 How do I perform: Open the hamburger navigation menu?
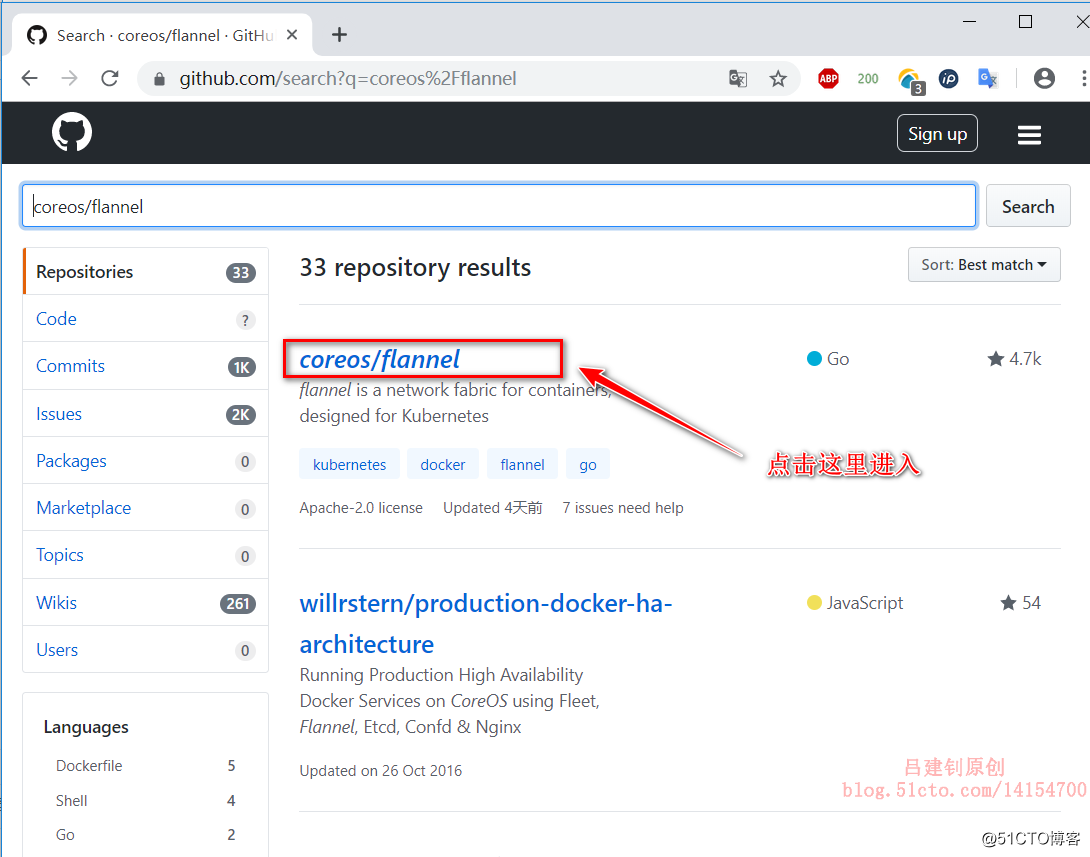1029,135
